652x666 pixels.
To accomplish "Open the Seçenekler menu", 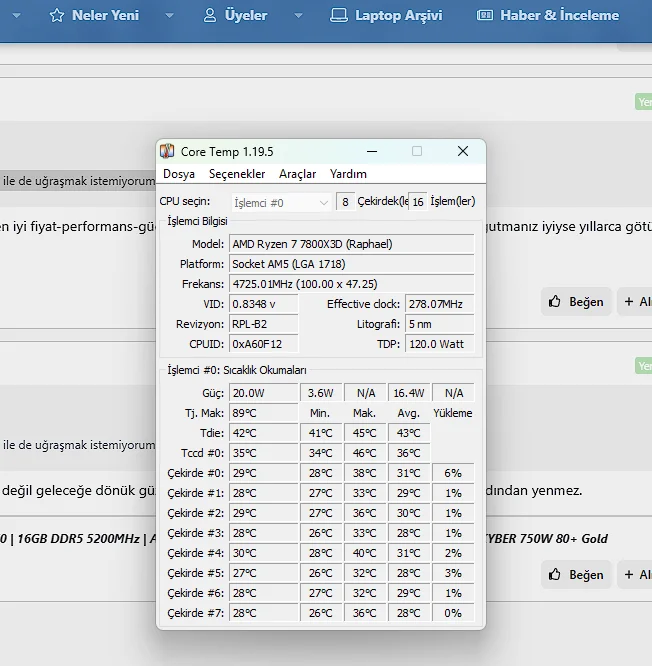I will tap(237, 174).
